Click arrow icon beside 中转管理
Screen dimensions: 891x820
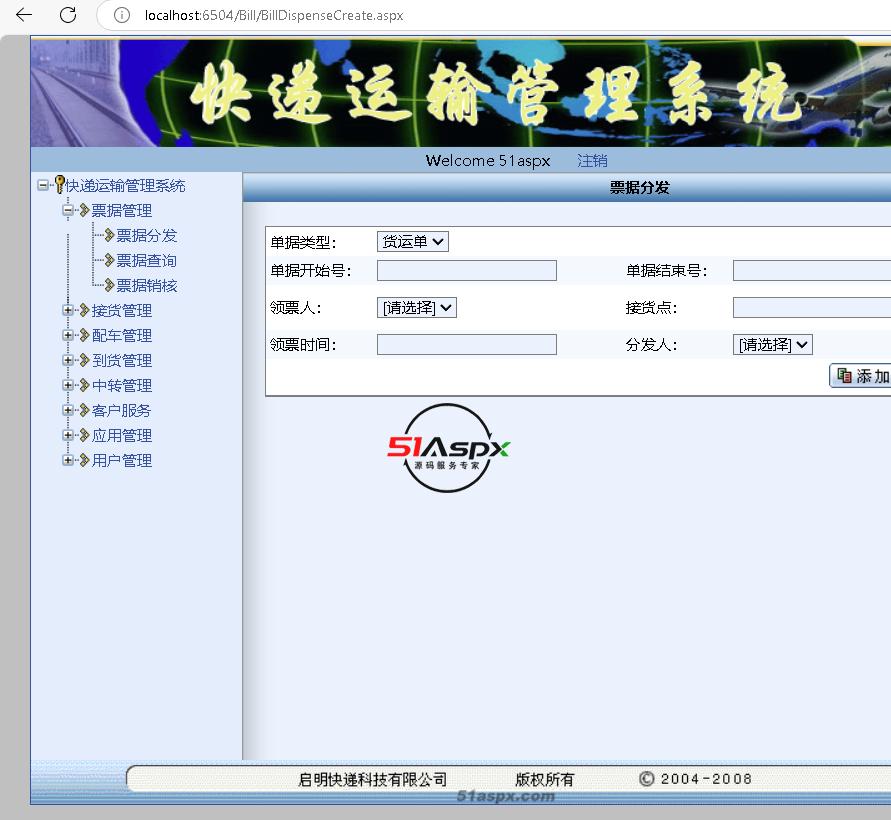tap(85, 385)
